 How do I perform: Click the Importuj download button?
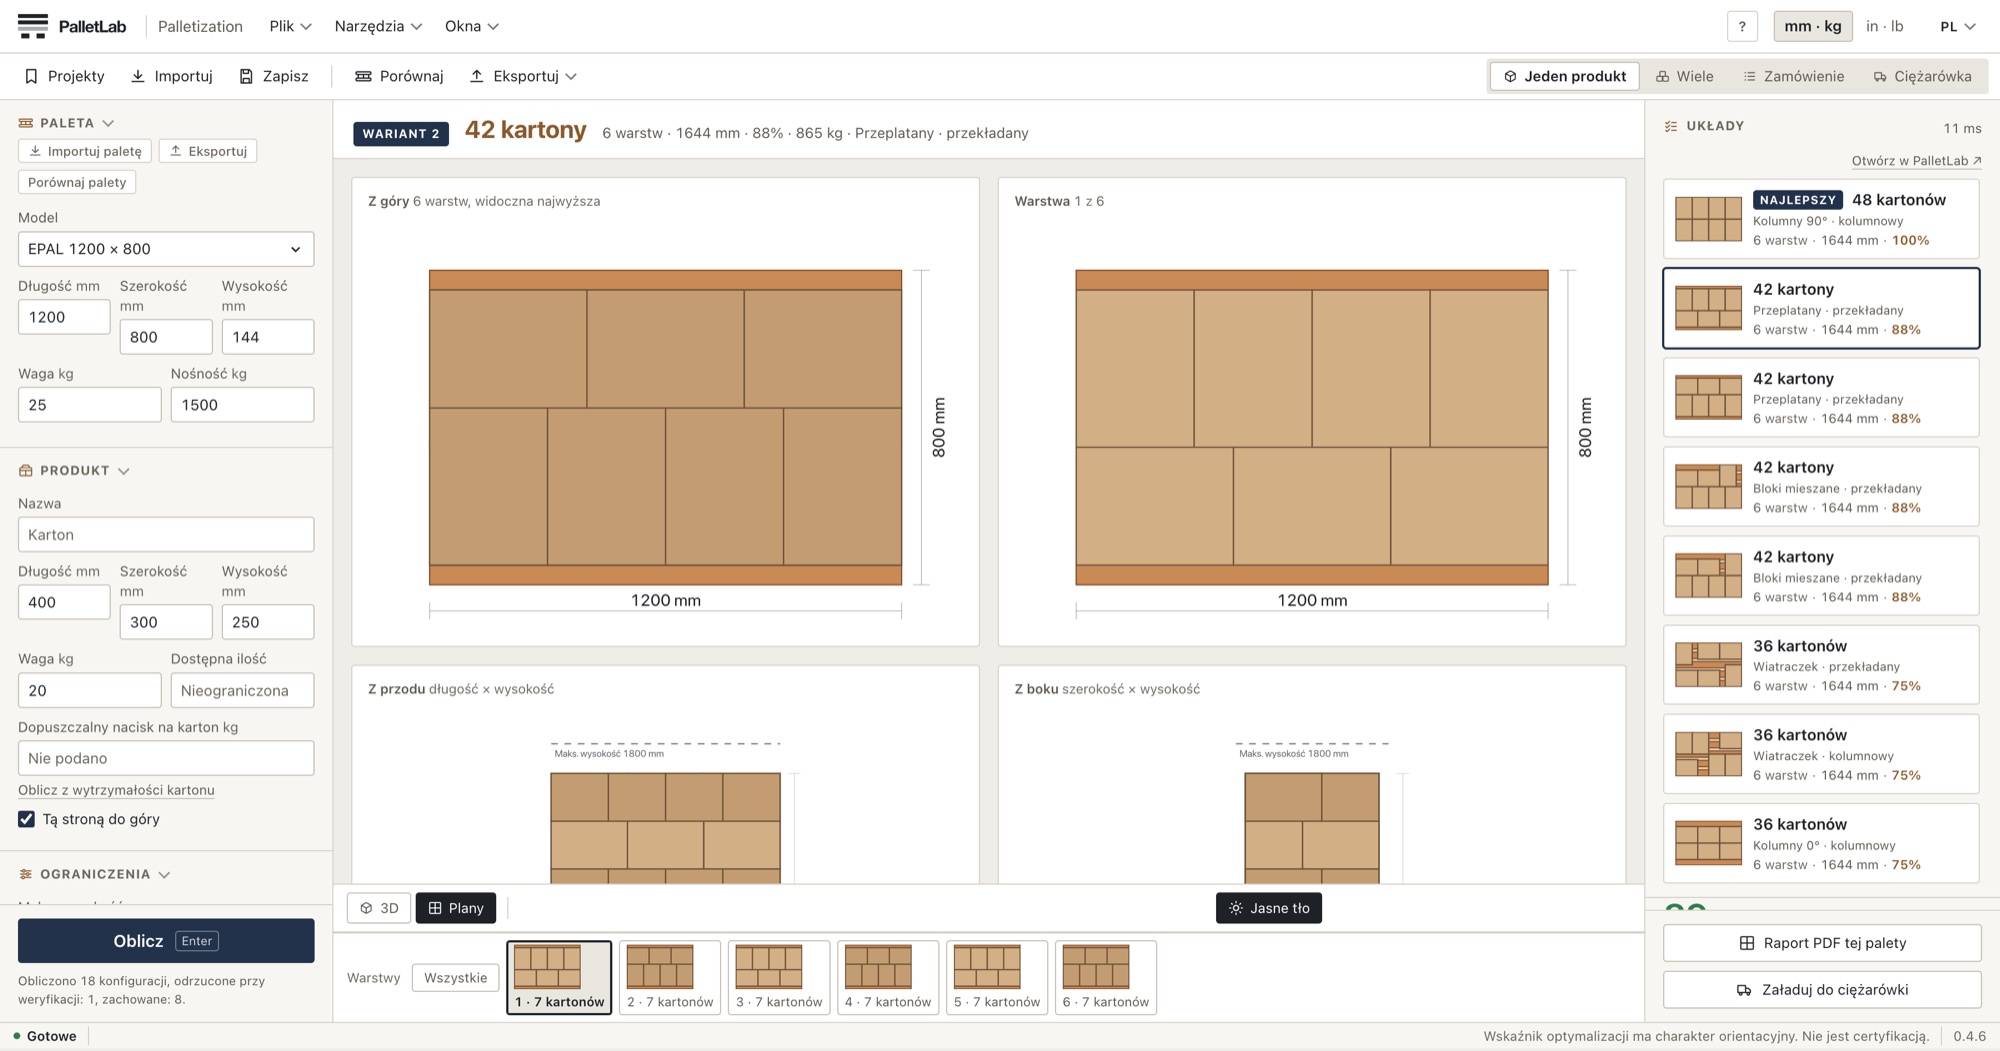click(x=172, y=76)
